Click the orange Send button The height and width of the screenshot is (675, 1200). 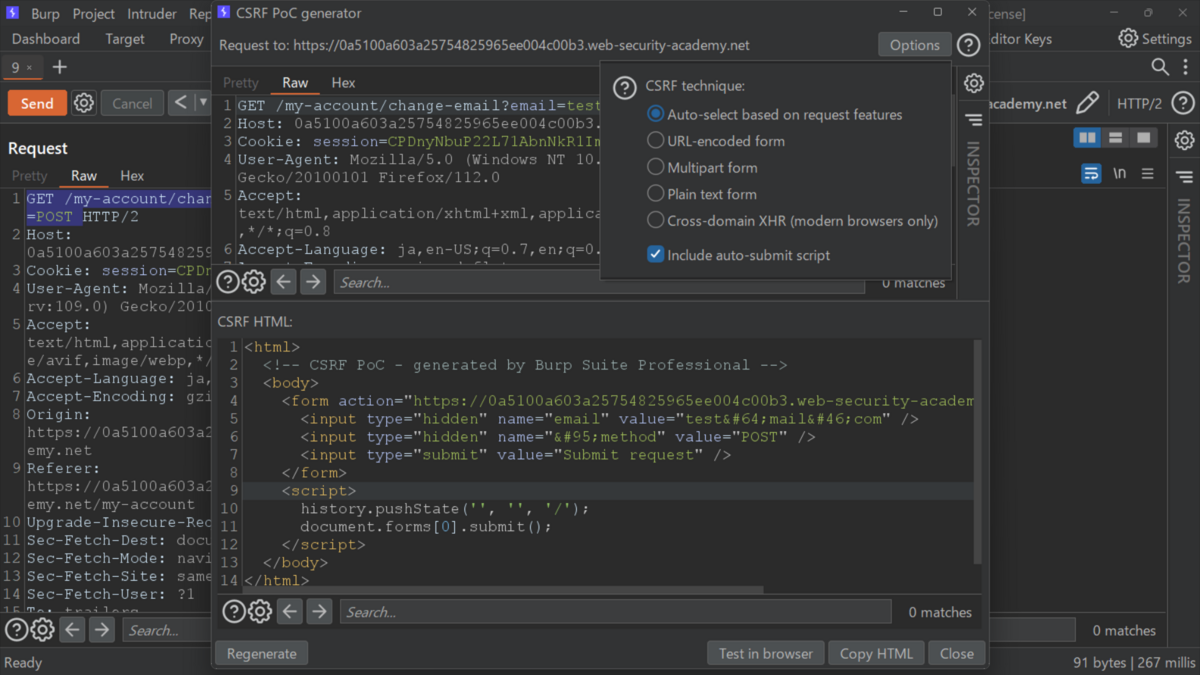(x=37, y=103)
